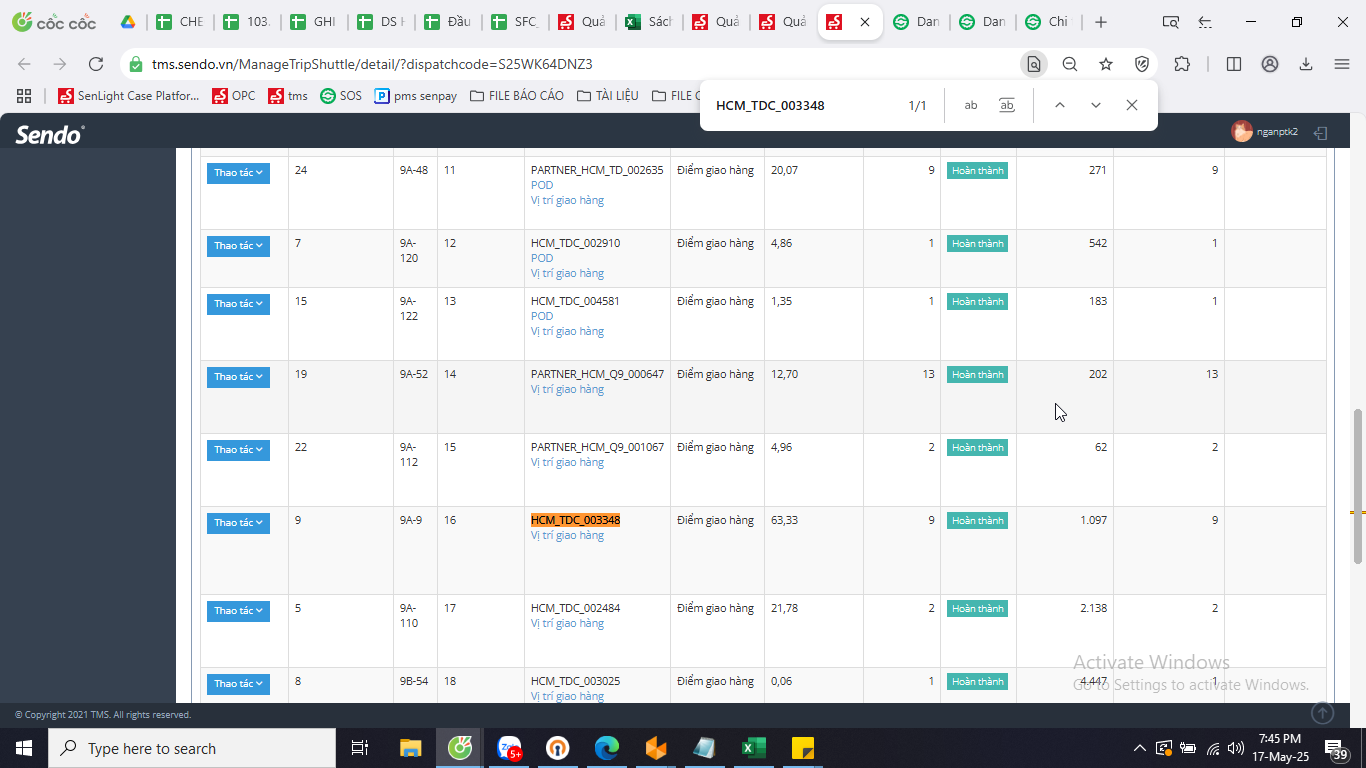Click the browser address bar URL
The width and height of the screenshot is (1366, 768).
pyautogui.click(x=372, y=64)
